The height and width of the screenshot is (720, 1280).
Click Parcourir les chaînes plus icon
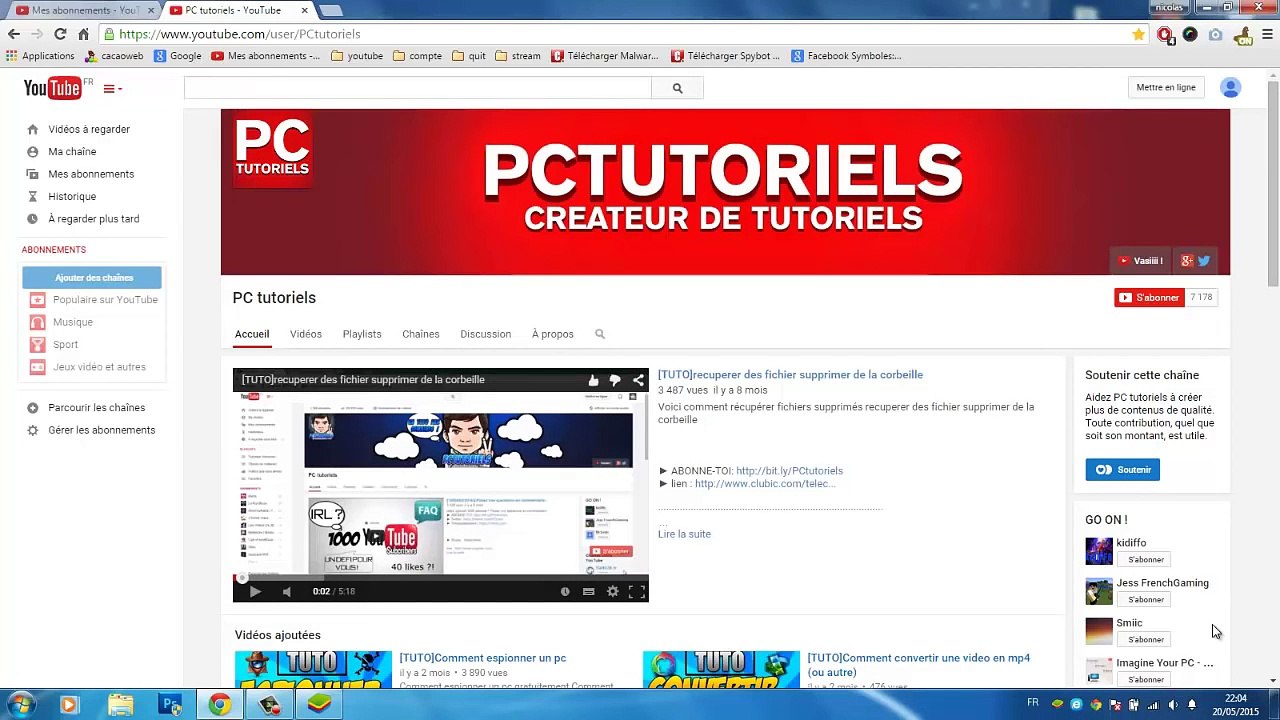click(33, 408)
